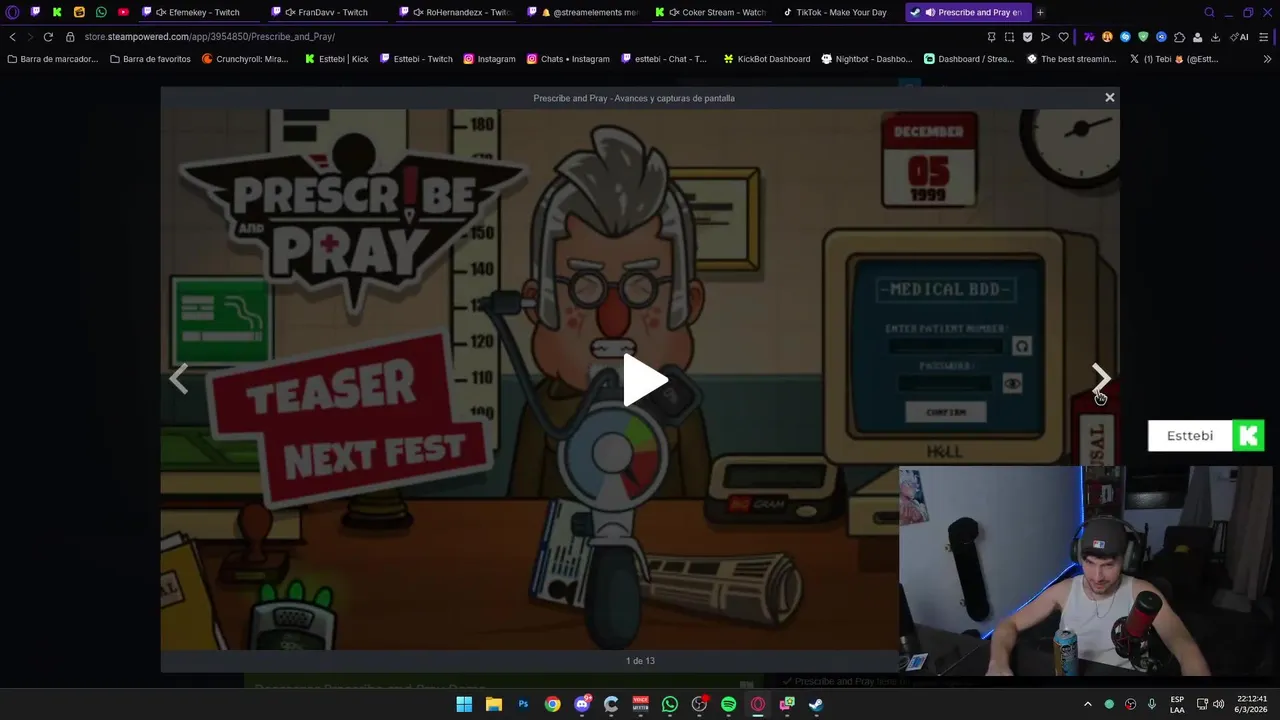Image resolution: width=1280 pixels, height=720 pixels.
Task: Go to next screenshot in gallery
Action: 1100,378
